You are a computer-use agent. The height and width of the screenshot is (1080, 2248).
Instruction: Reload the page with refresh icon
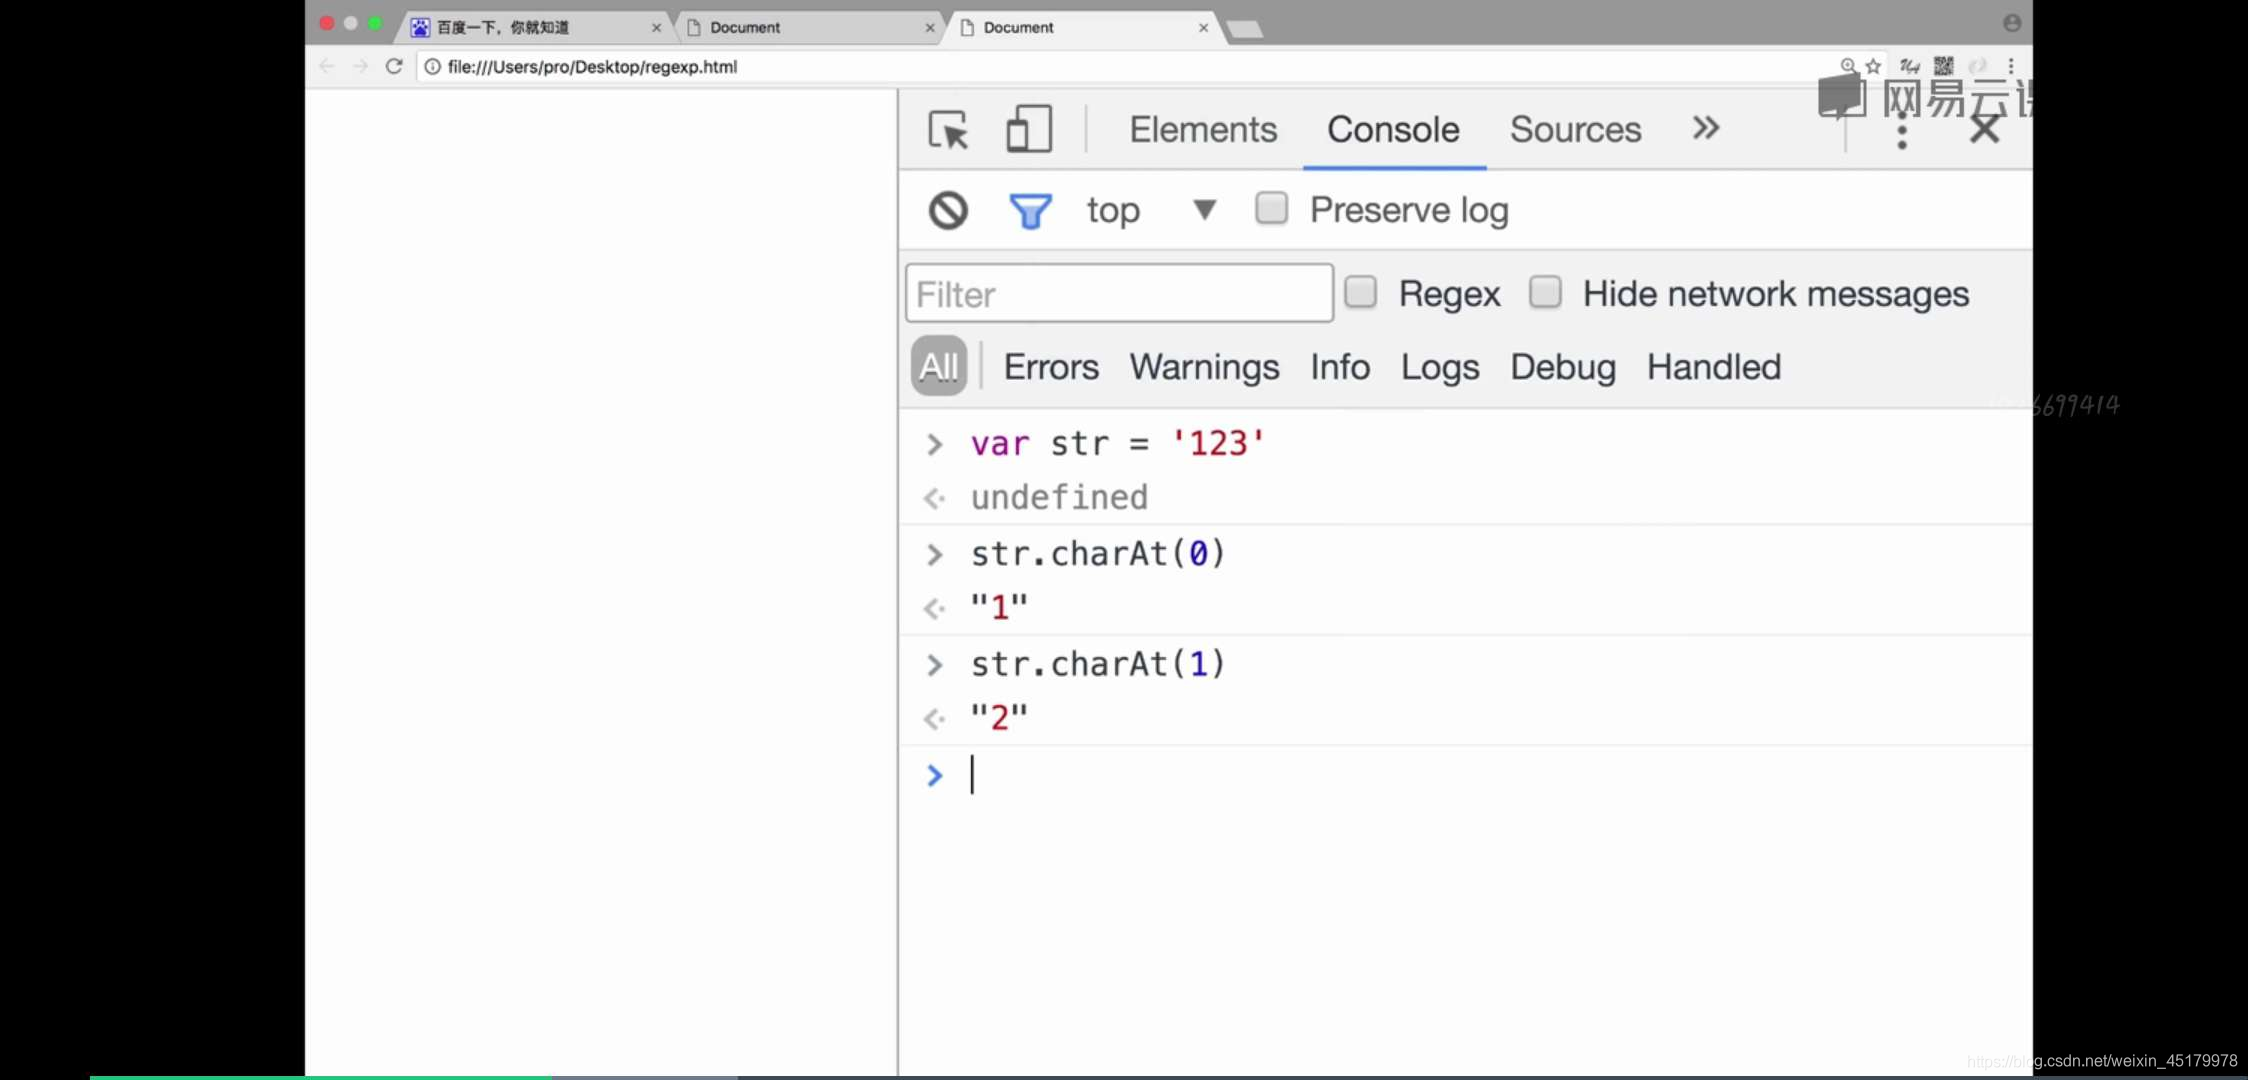[x=394, y=66]
